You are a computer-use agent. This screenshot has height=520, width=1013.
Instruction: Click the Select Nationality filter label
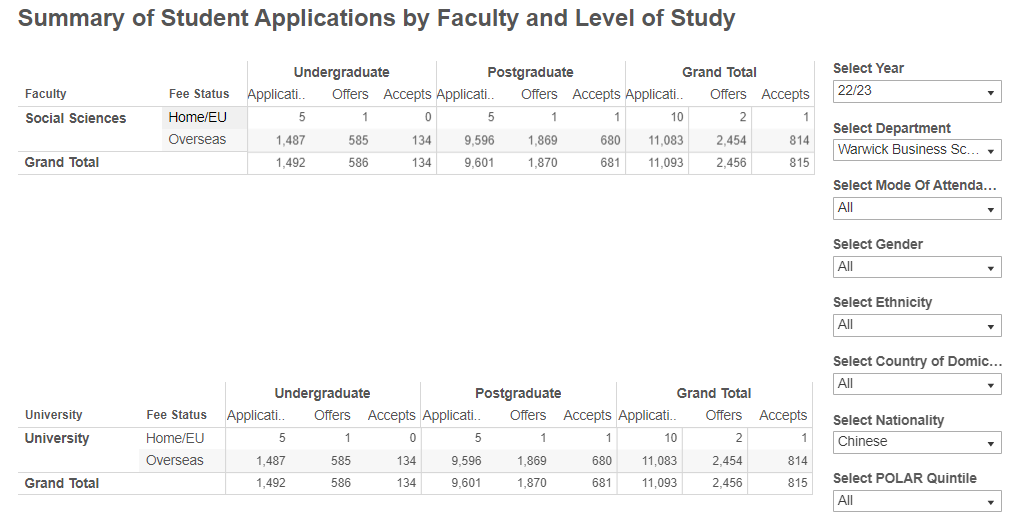(888, 421)
